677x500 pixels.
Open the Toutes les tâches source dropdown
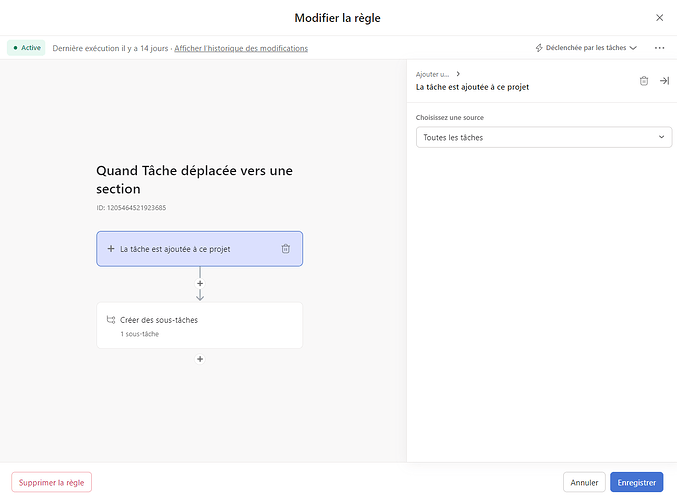544,137
